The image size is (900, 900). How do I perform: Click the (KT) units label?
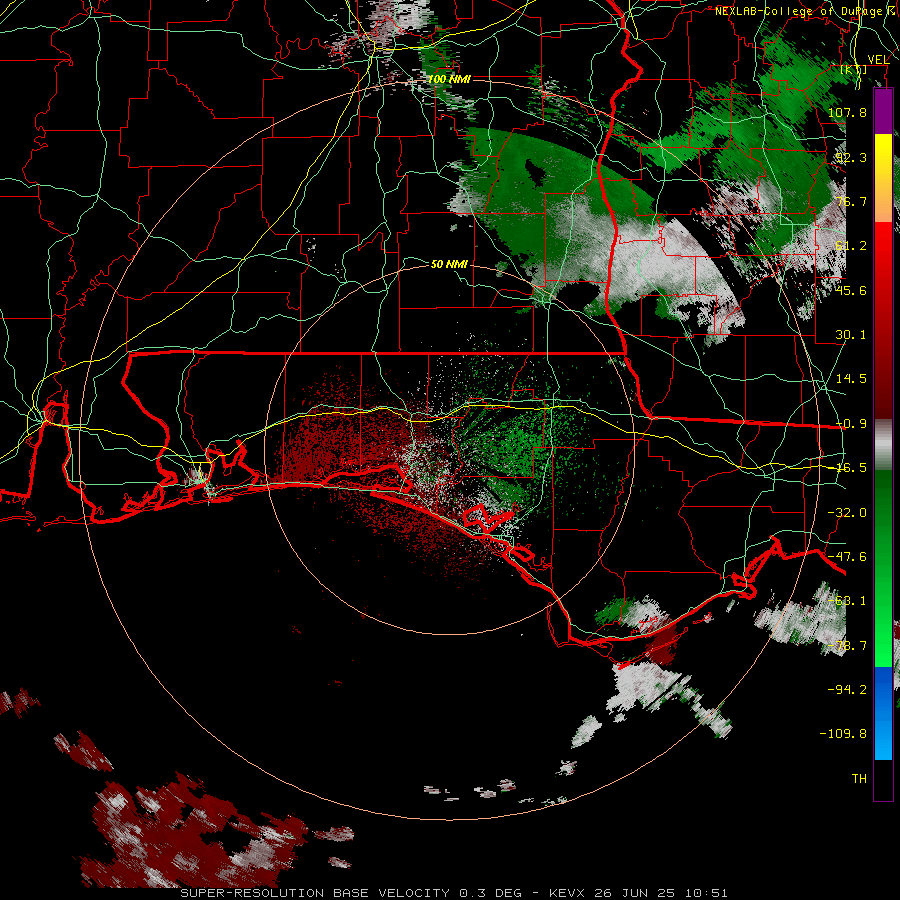point(853,69)
